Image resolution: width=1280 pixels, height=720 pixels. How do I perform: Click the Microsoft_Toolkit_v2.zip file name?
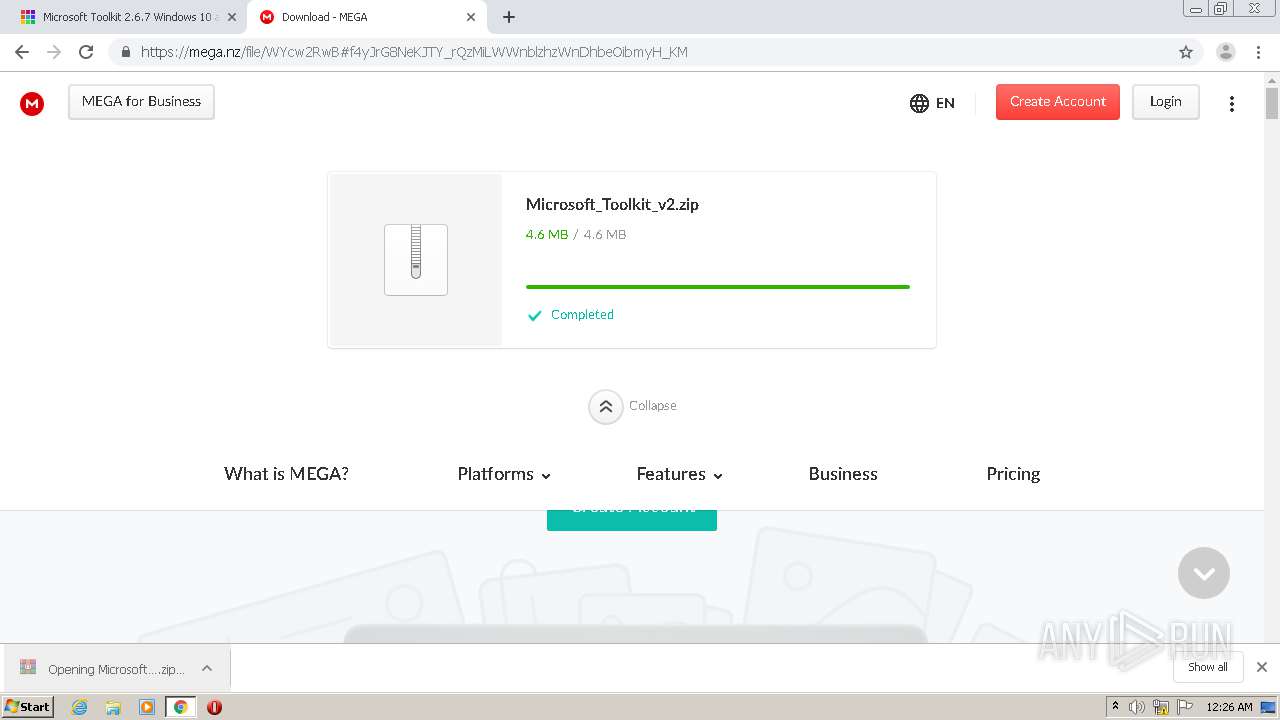(612, 204)
